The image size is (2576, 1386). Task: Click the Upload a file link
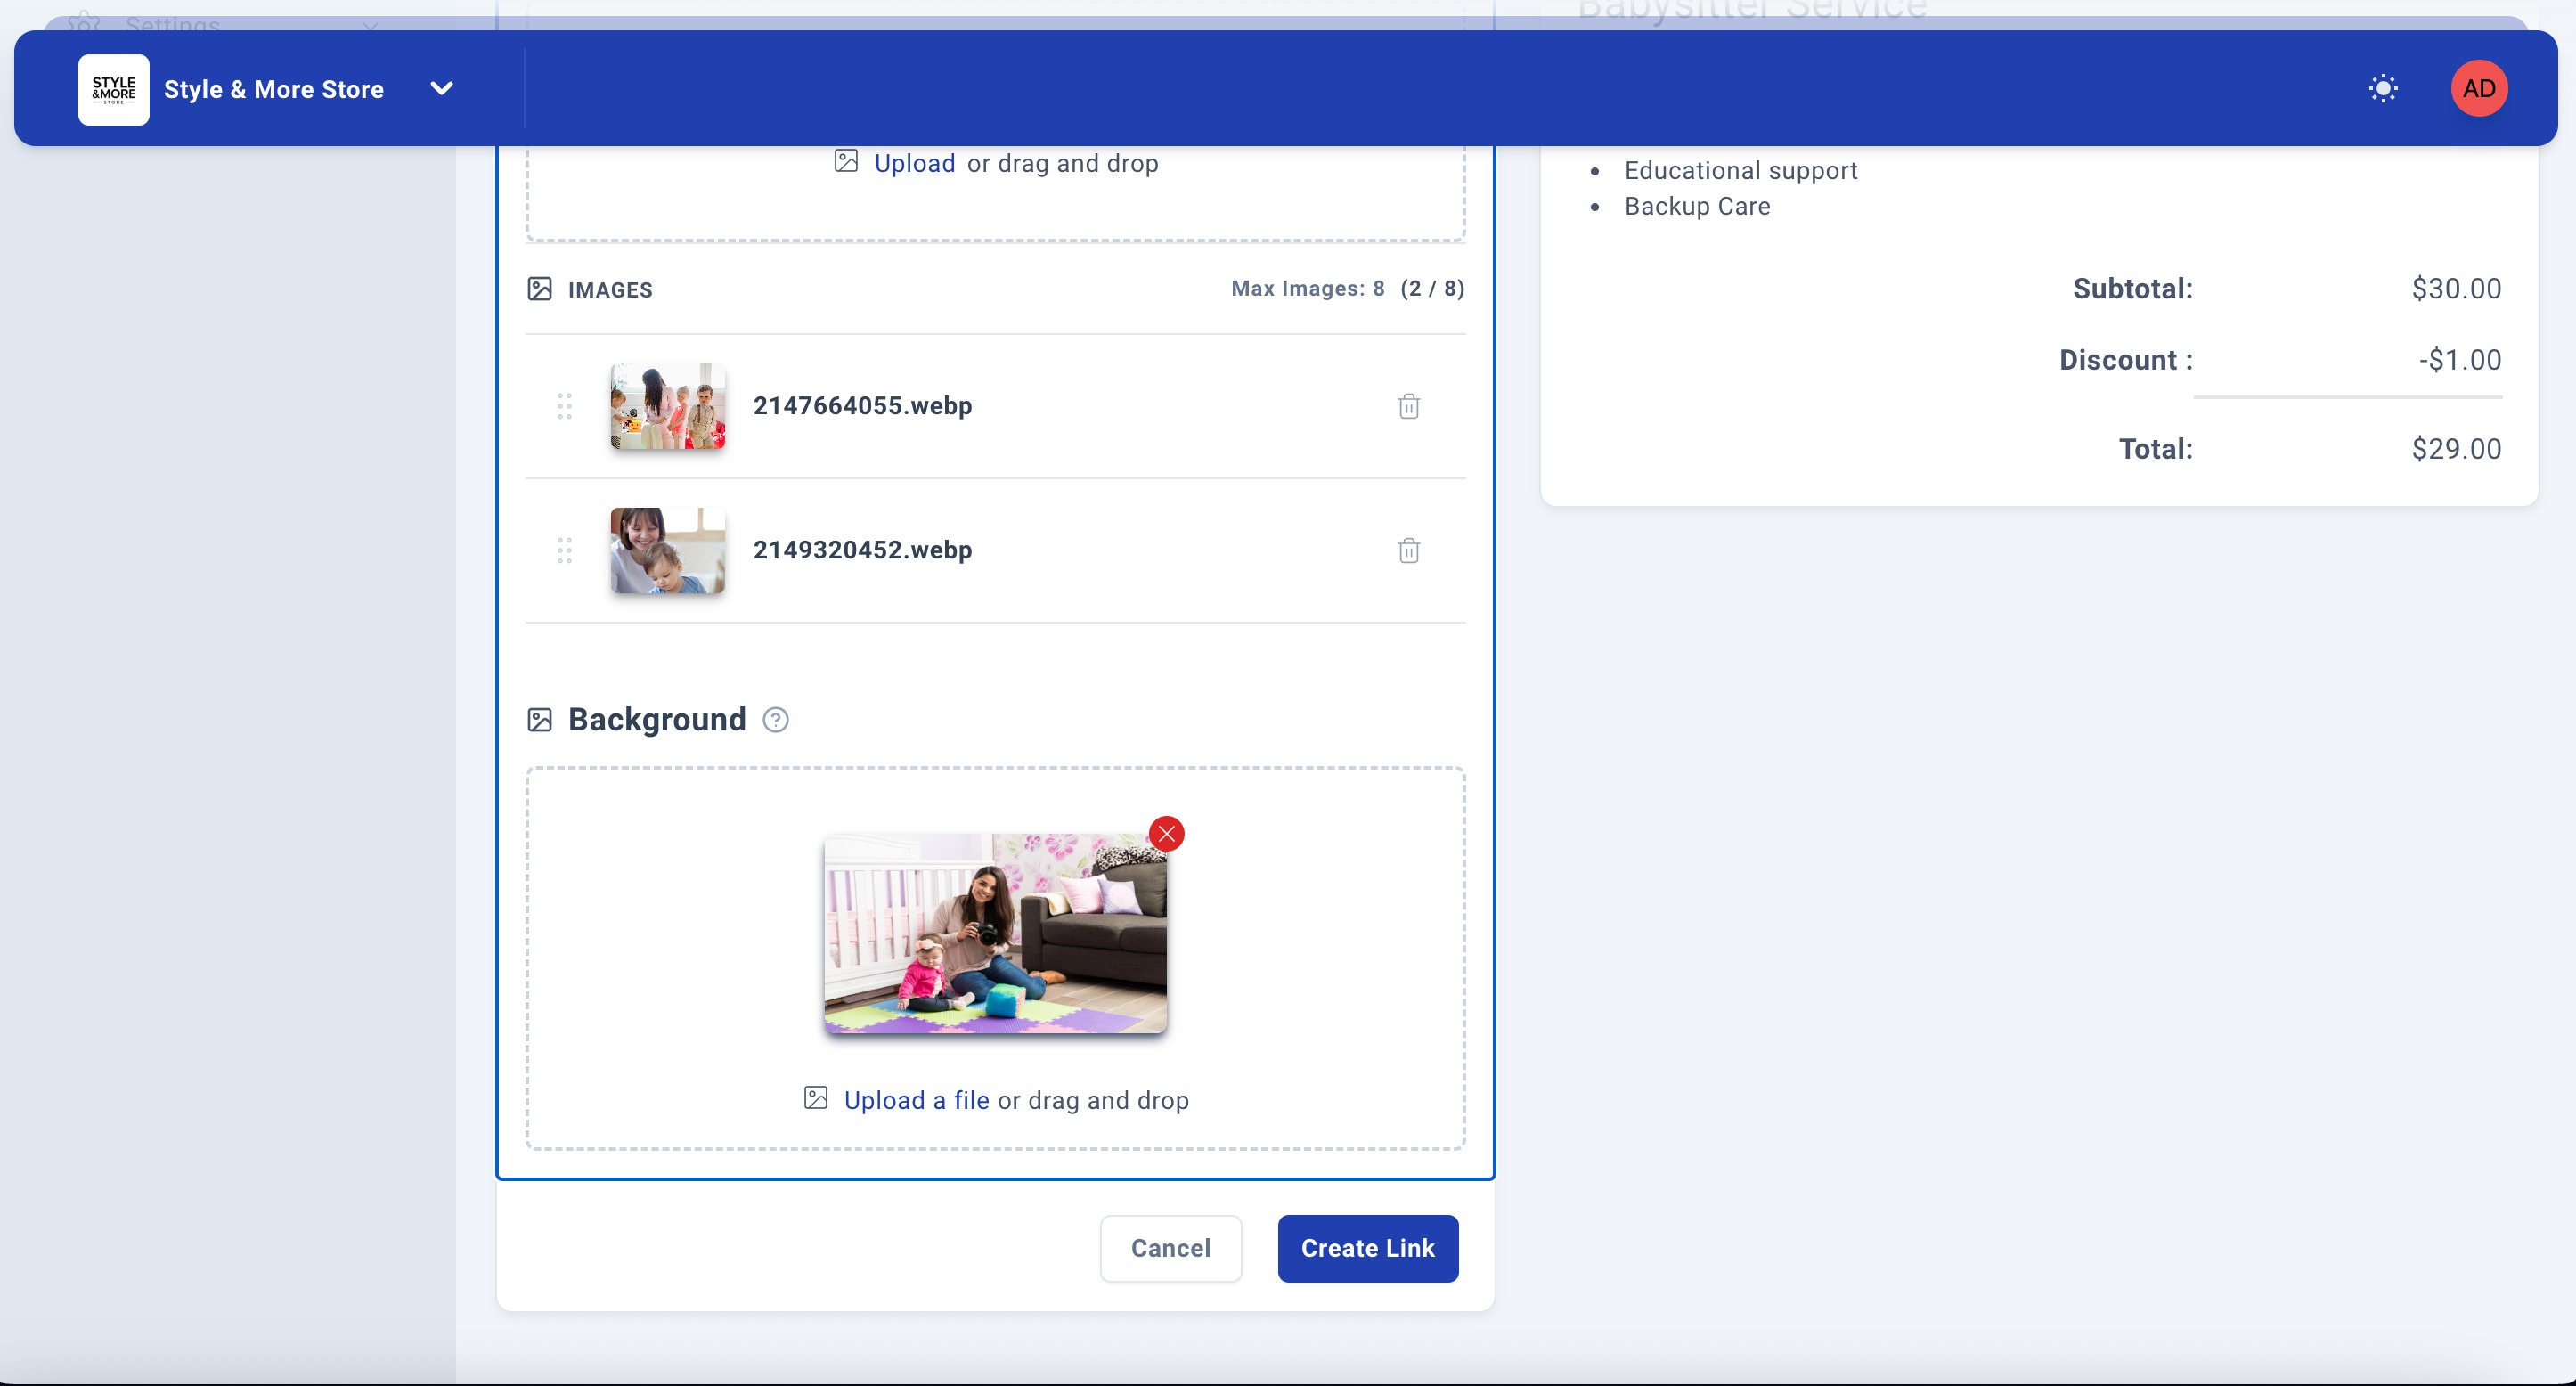tap(916, 1100)
